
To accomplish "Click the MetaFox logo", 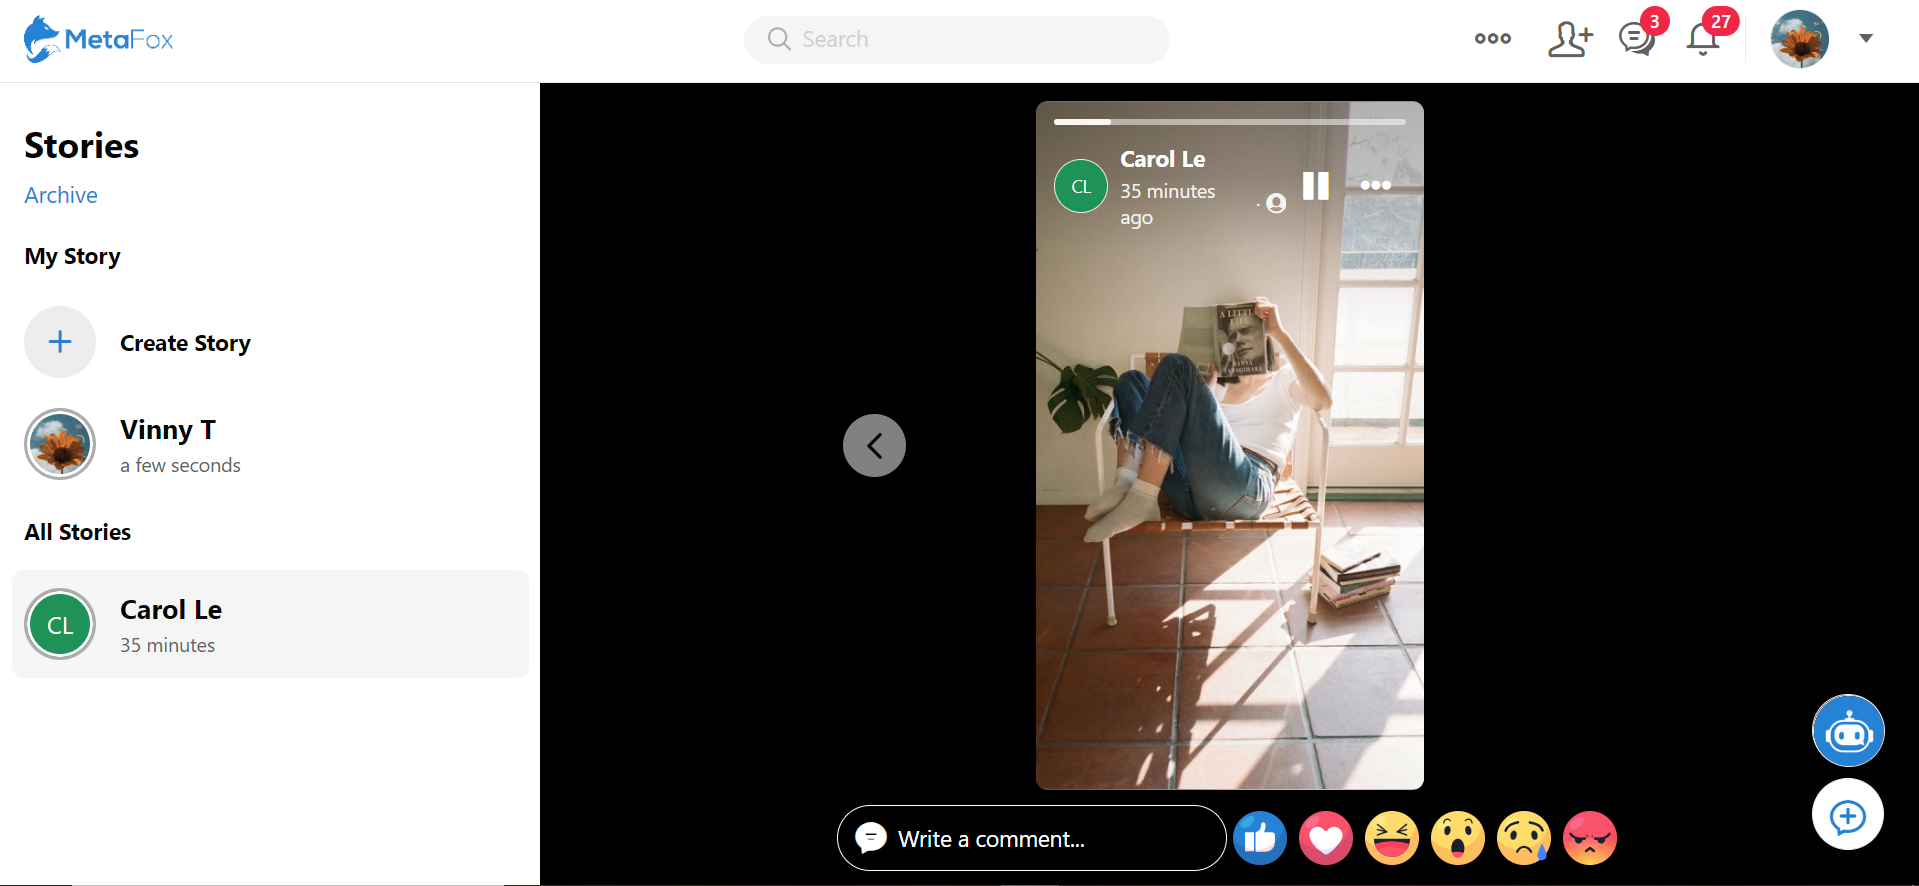I will coord(98,39).
